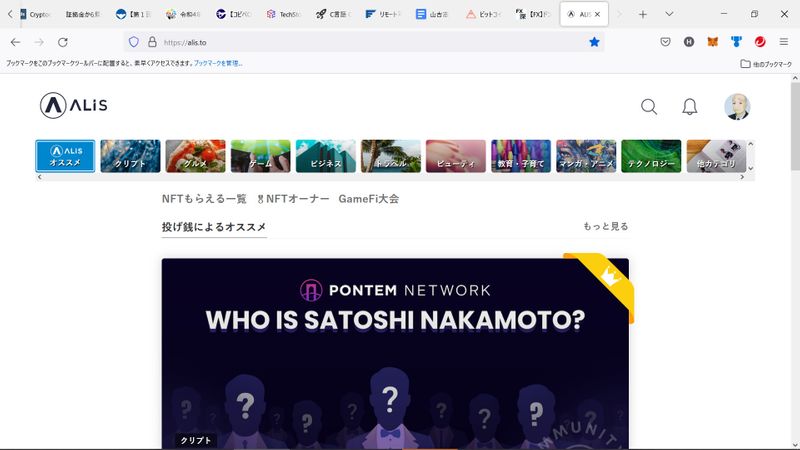Expand the category list with the down chevron
The width and height of the screenshot is (800, 450).
point(750,168)
